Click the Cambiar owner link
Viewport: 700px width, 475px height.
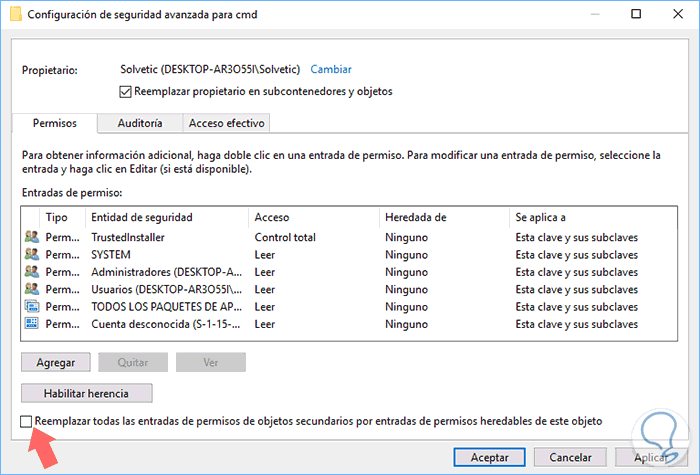point(331,69)
